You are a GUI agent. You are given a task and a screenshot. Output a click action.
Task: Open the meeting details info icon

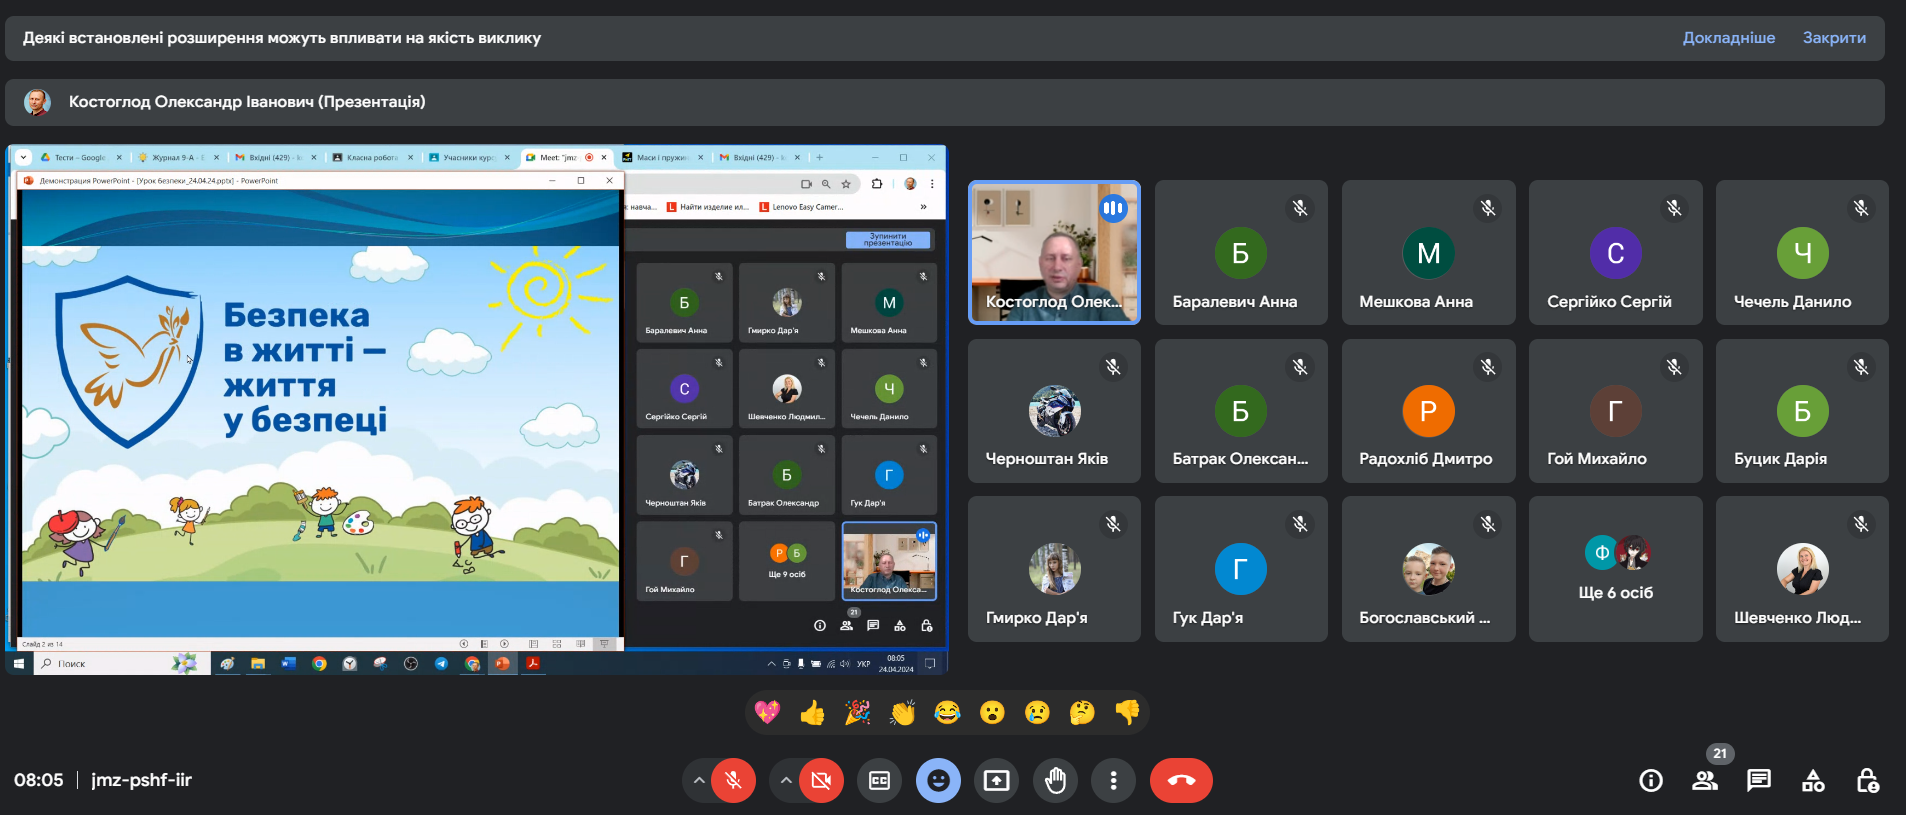(x=1651, y=781)
